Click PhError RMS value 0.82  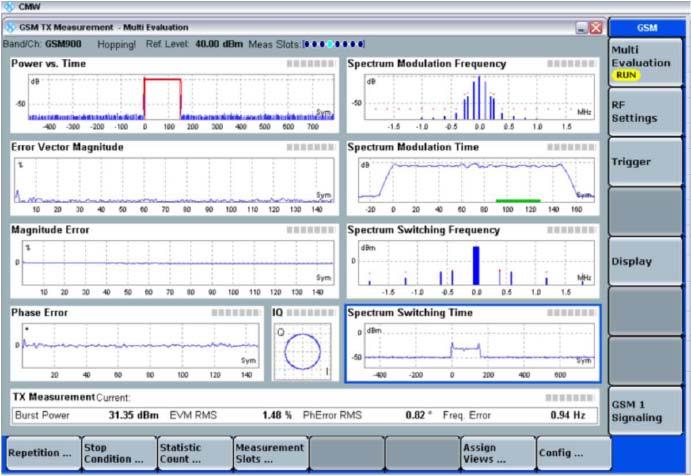418,416
